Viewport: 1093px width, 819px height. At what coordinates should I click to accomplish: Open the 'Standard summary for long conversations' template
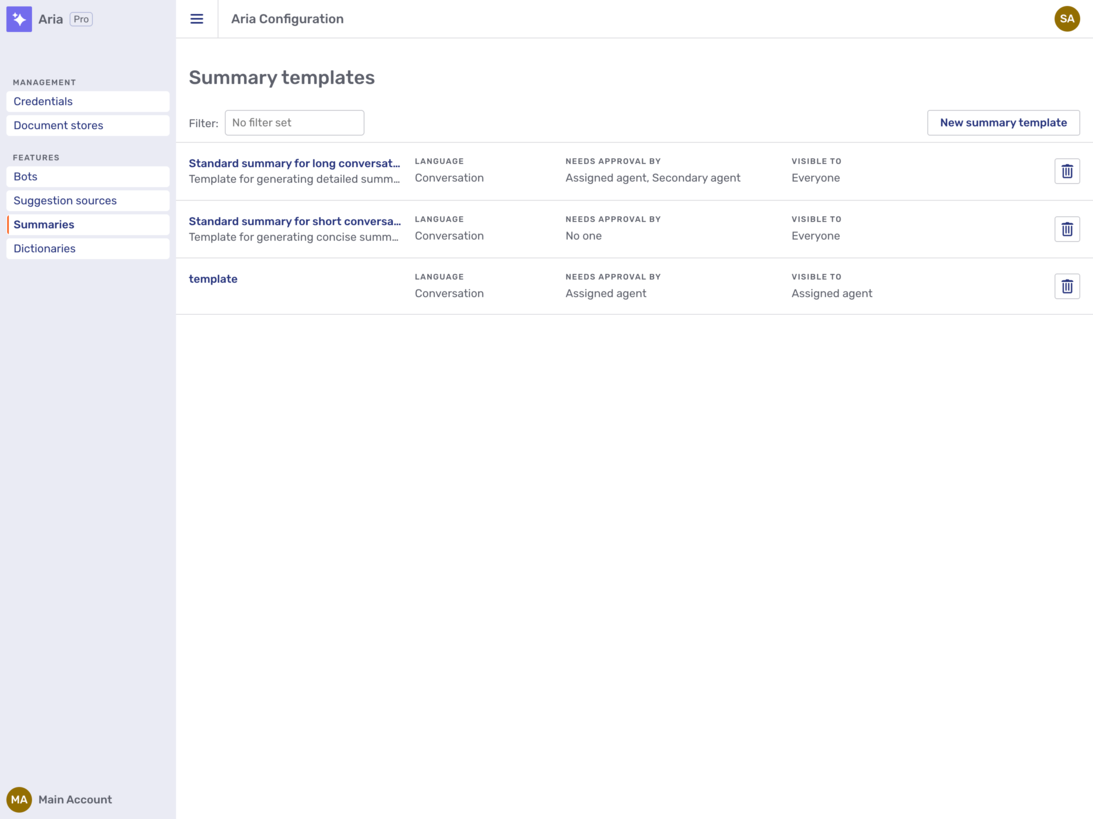tap(295, 163)
